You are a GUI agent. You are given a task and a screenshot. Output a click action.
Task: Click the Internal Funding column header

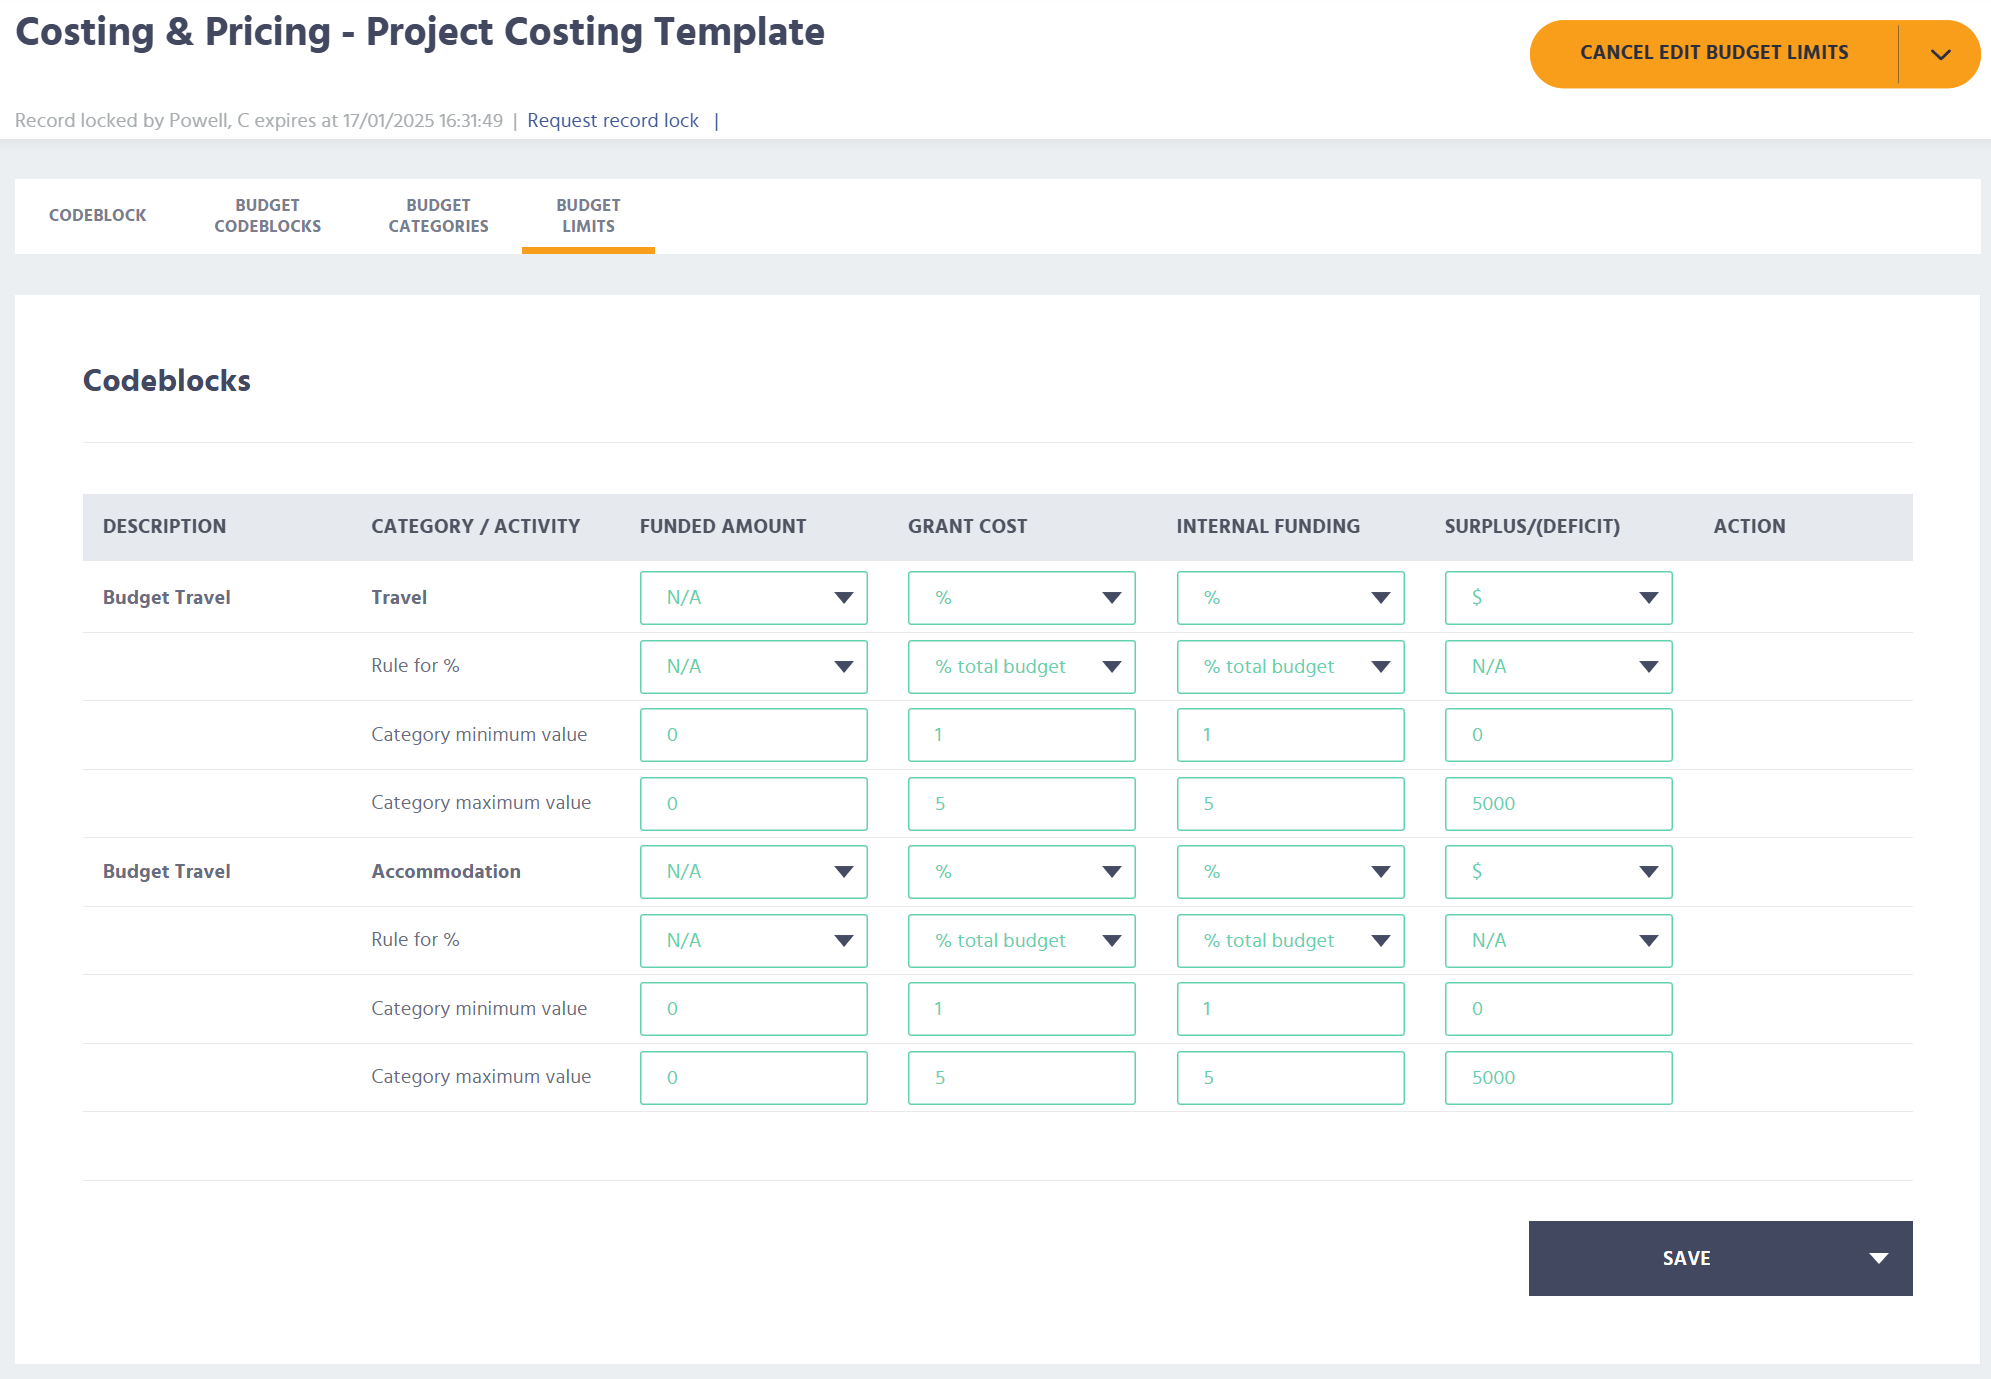(x=1268, y=527)
